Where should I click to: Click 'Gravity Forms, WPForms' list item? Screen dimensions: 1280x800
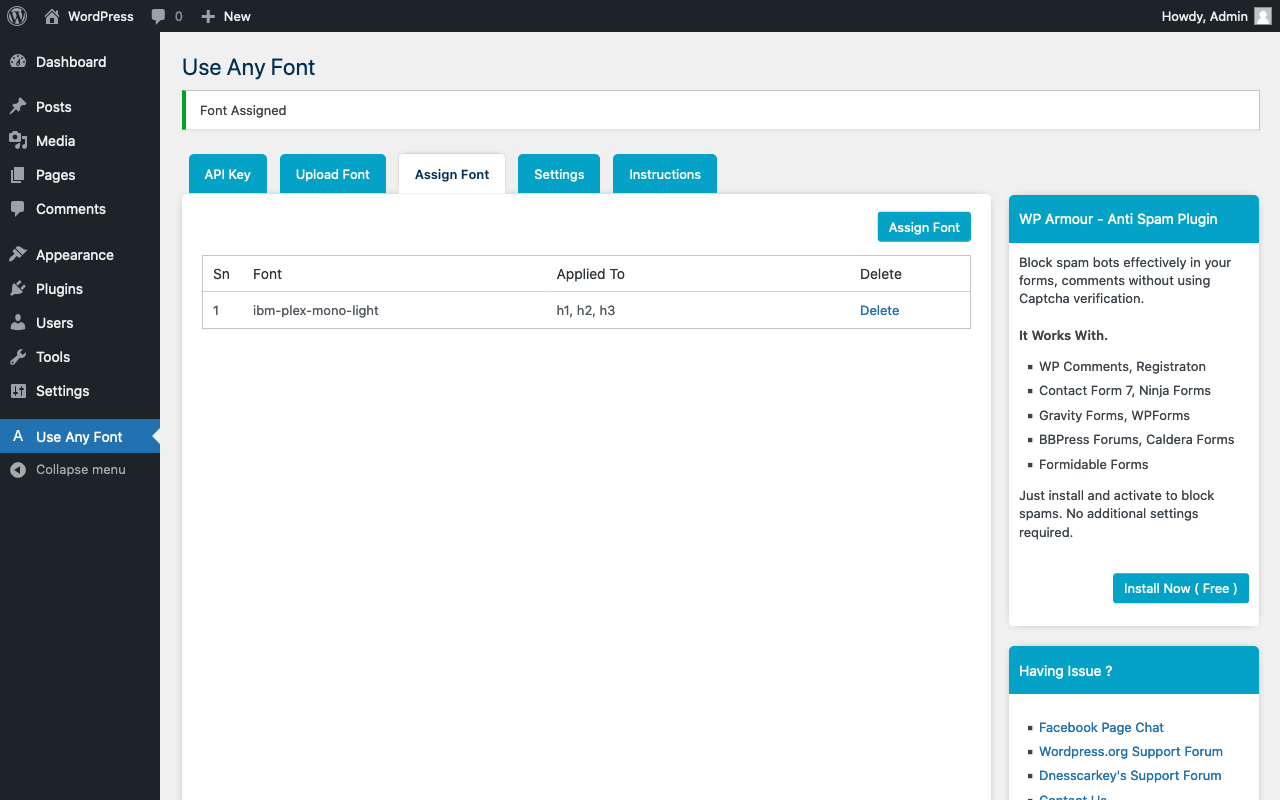pyautogui.click(x=1114, y=415)
